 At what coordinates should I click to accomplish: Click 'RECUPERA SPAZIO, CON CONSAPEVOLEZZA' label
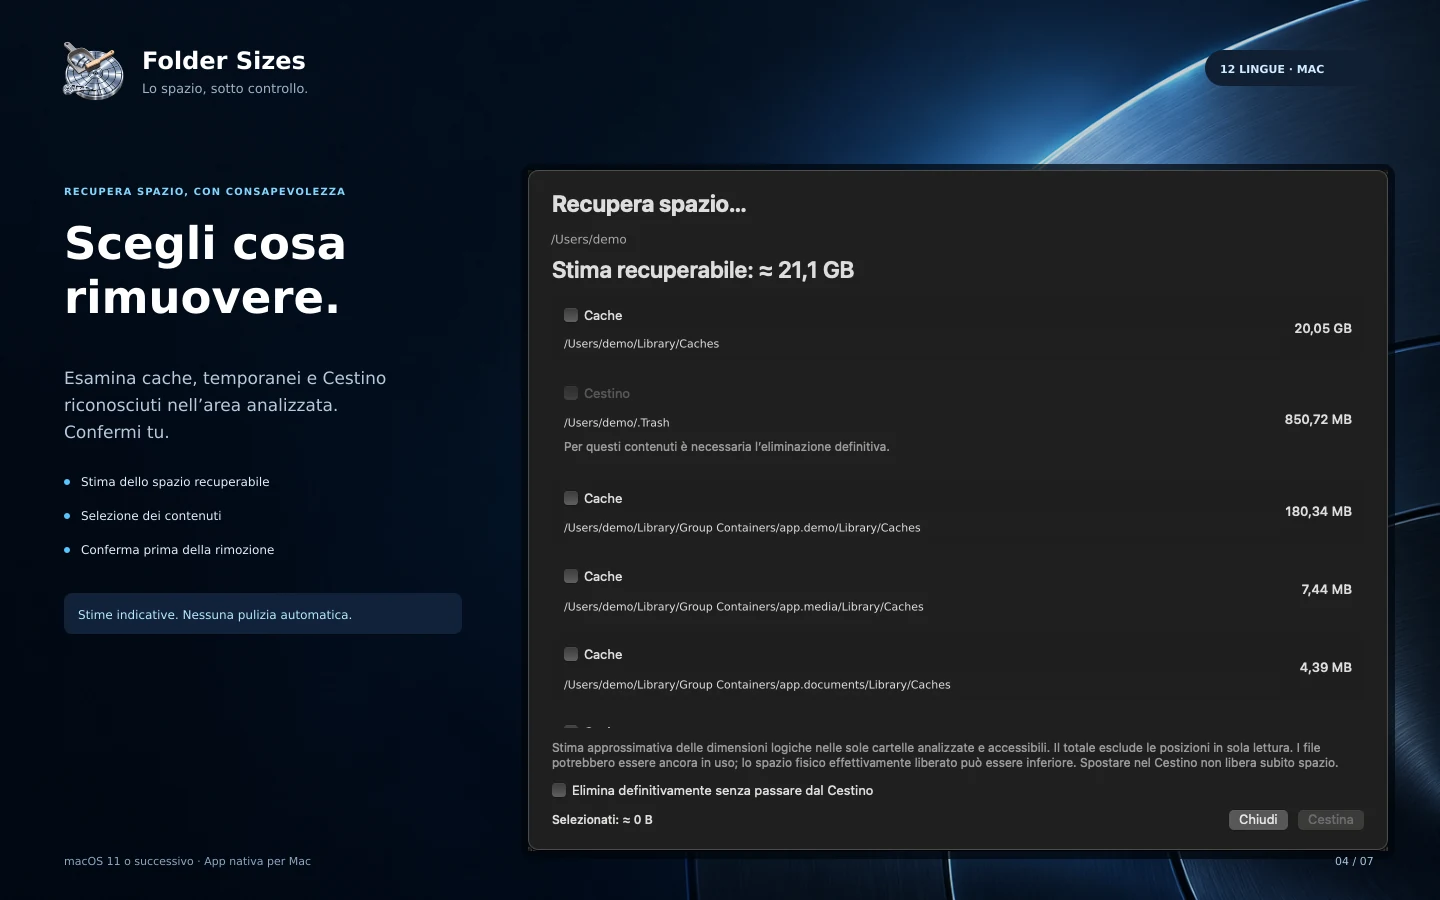point(205,191)
